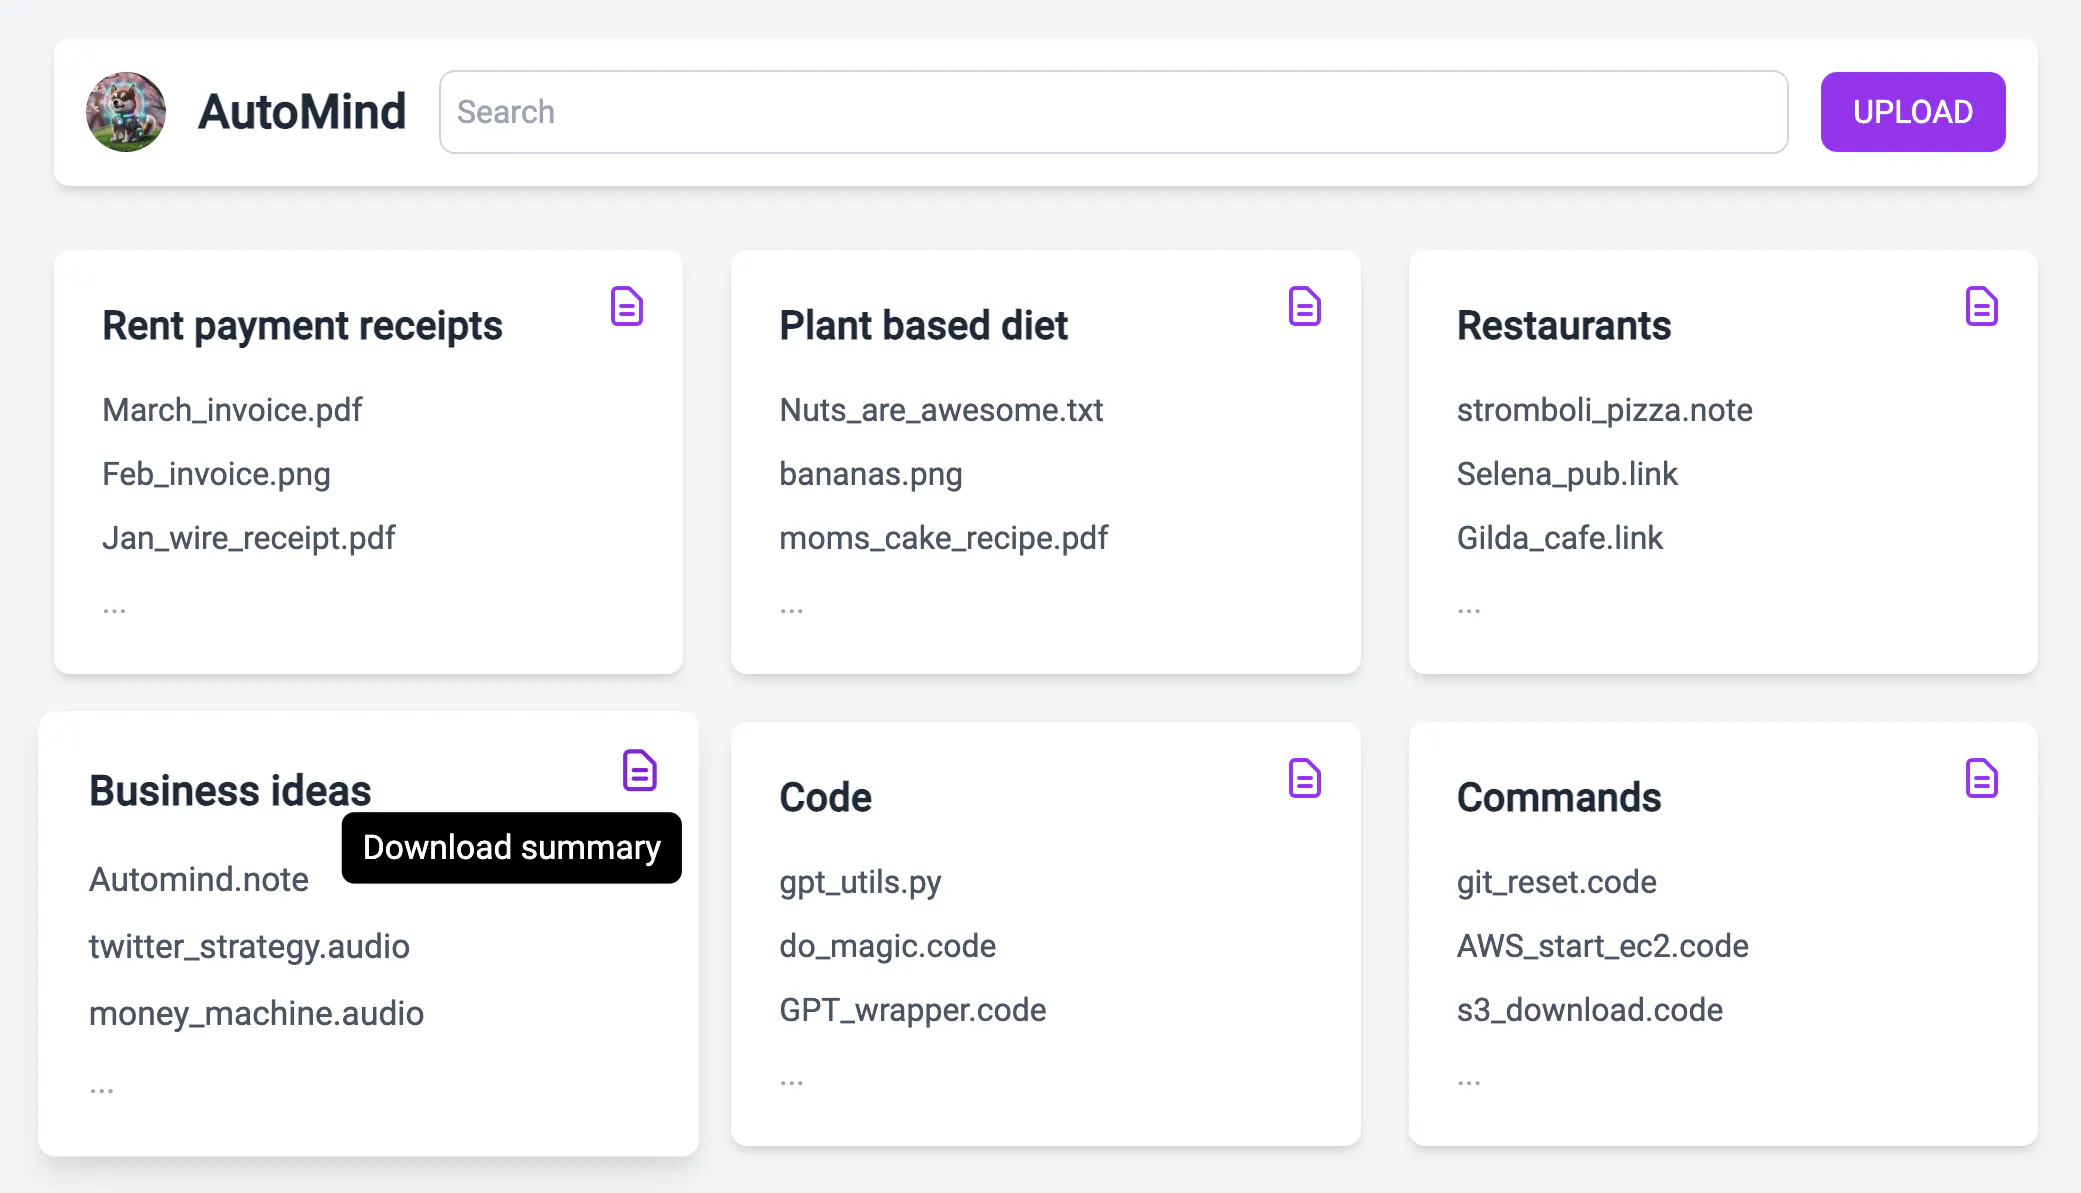Open Automind.note file
The height and width of the screenshot is (1193, 2081).
point(199,879)
